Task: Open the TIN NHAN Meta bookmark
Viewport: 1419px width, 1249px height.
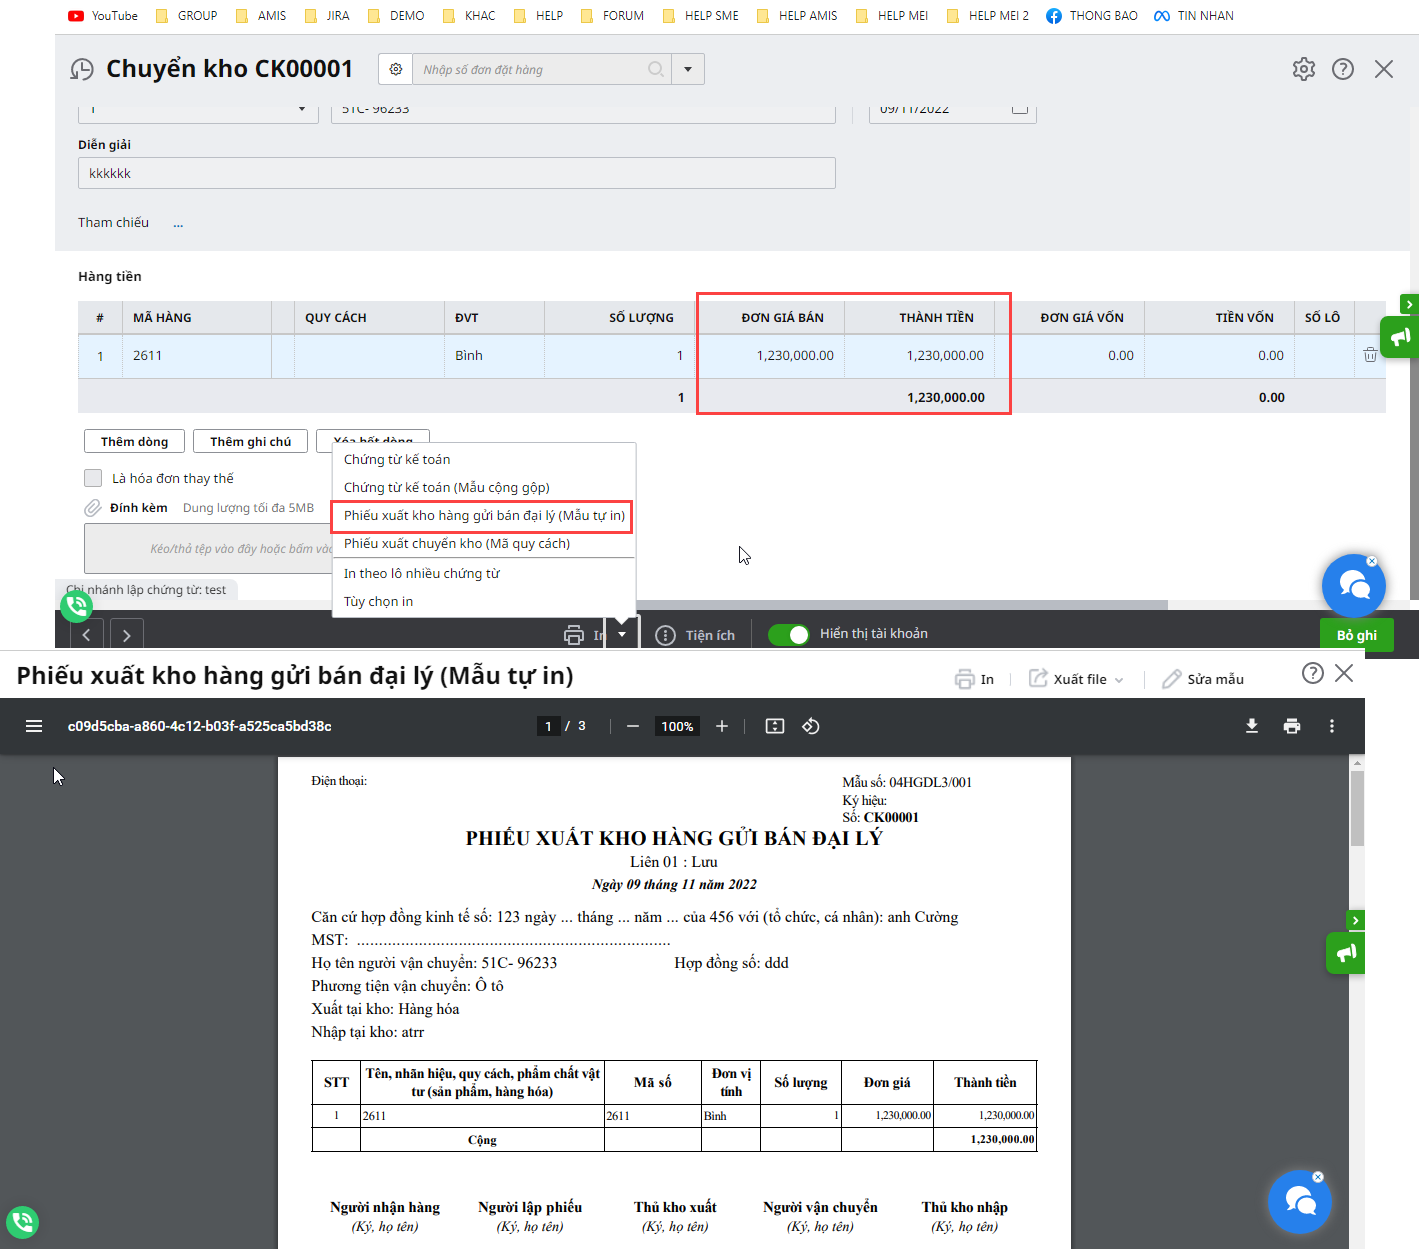Action: 1194,16
